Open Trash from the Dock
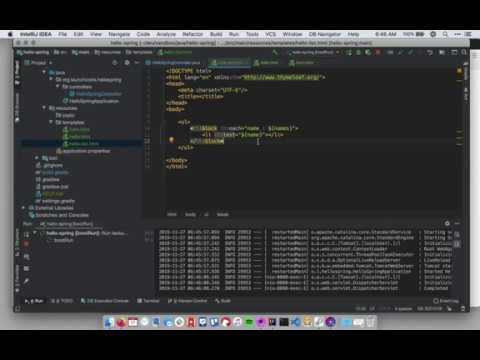Image resolution: width=480 pixels, height=360 pixels. pyautogui.click(x=370, y=322)
